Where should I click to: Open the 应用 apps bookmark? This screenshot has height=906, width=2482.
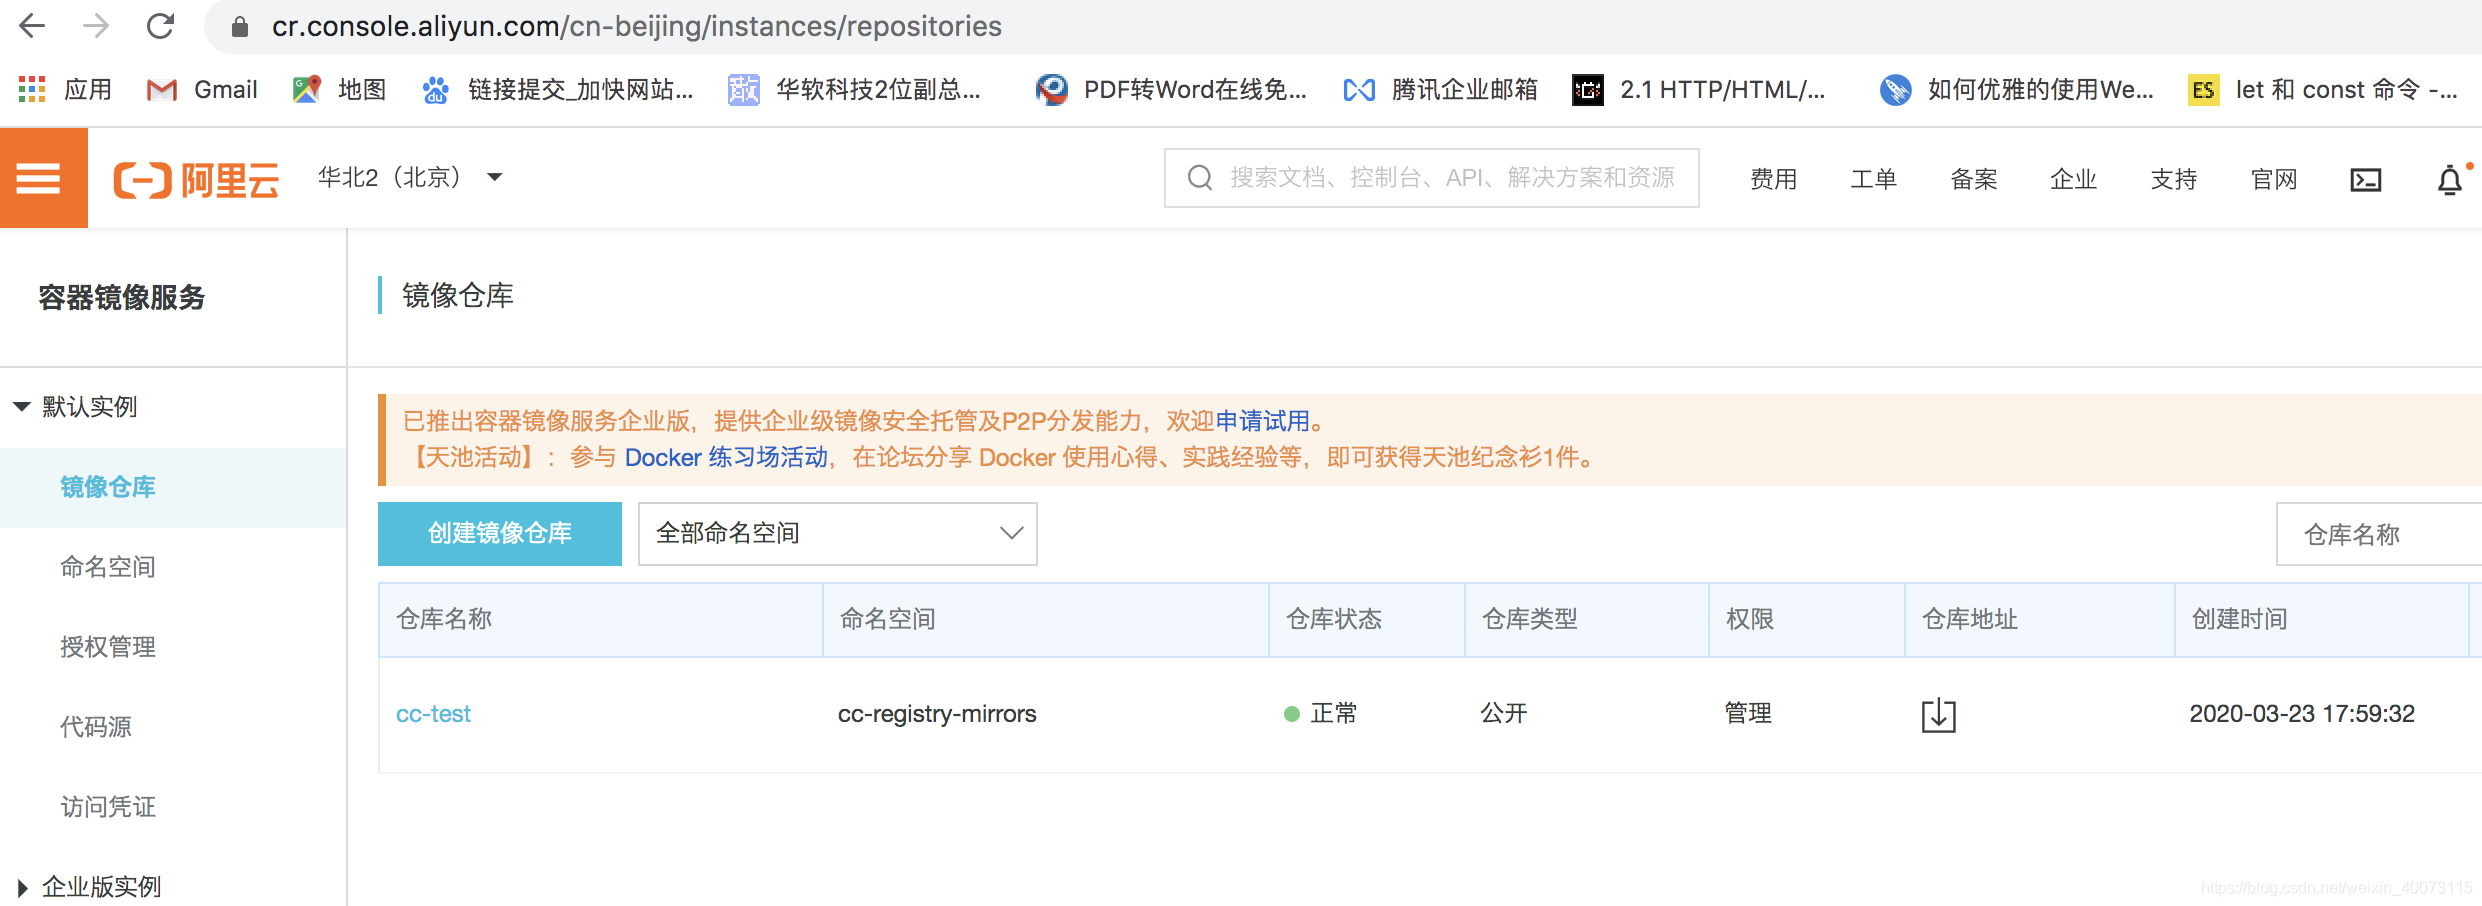pyautogui.click(x=65, y=90)
